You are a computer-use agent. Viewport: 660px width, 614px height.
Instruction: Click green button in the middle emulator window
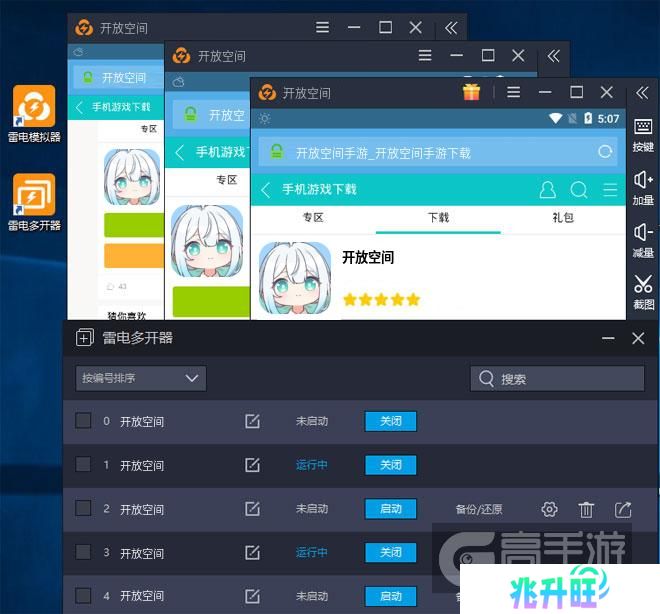211,301
